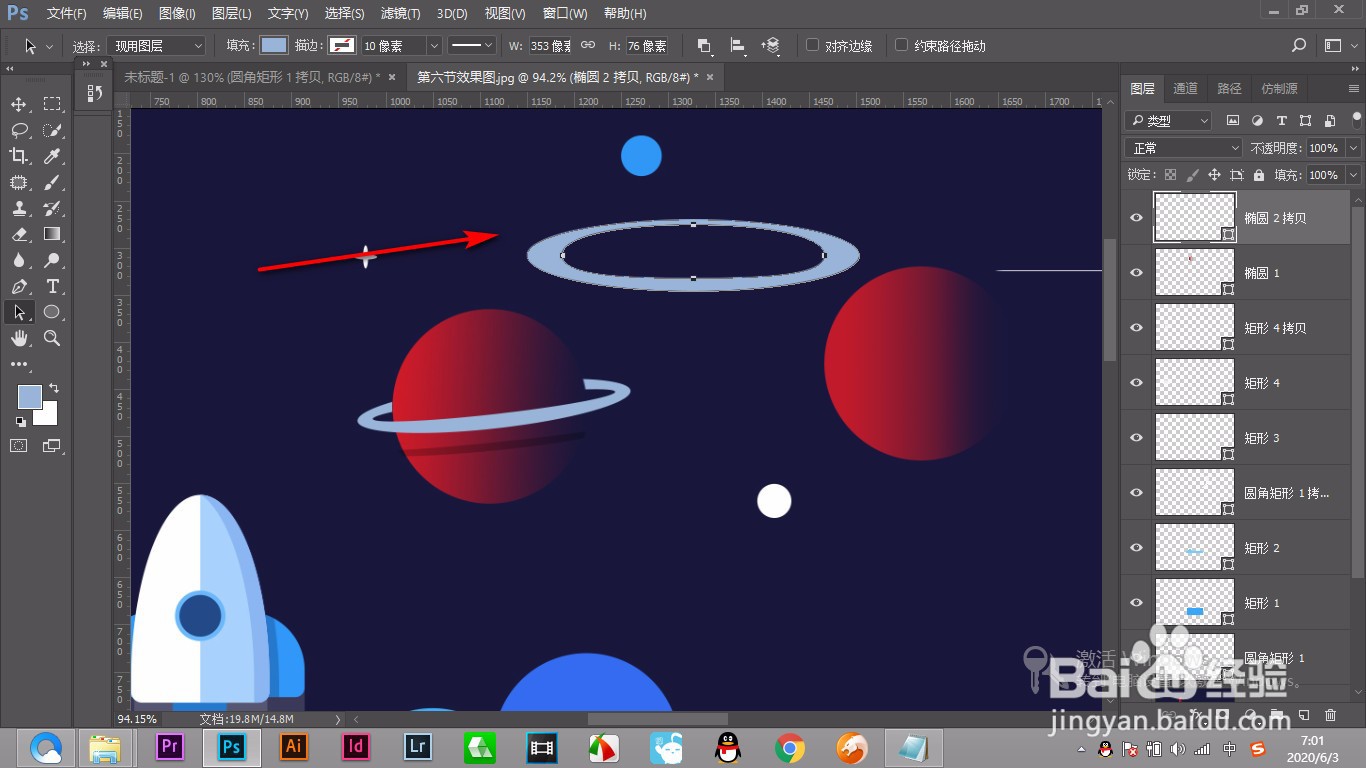Switch to the 通道 tab

[1186, 88]
